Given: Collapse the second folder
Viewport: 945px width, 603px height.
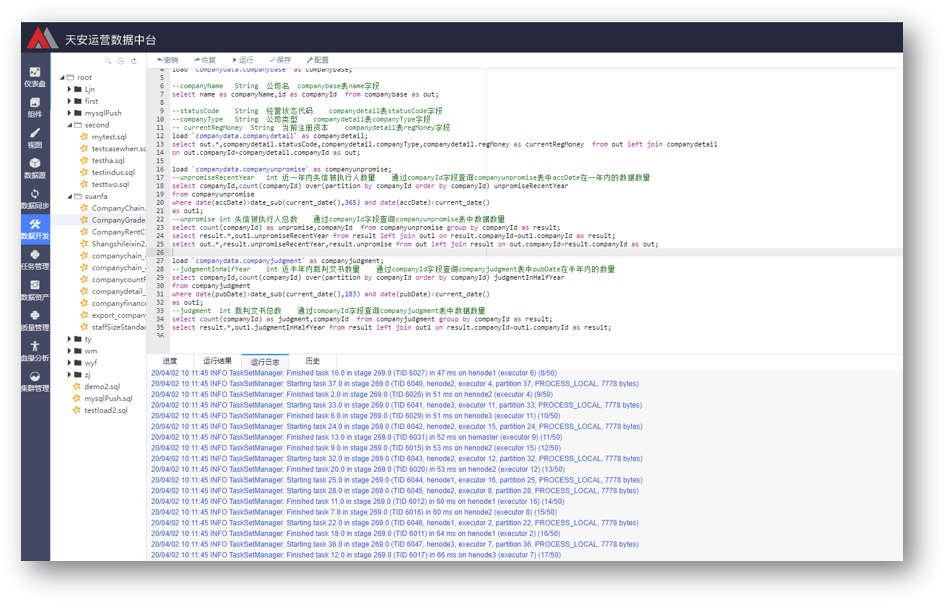Looking at the screenshot, I should coord(70,125).
